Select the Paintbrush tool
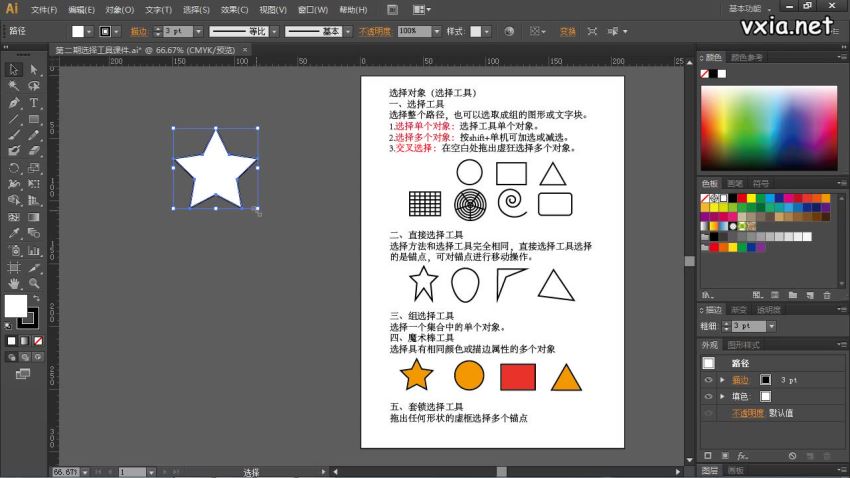This screenshot has height=478, width=850. [14, 135]
